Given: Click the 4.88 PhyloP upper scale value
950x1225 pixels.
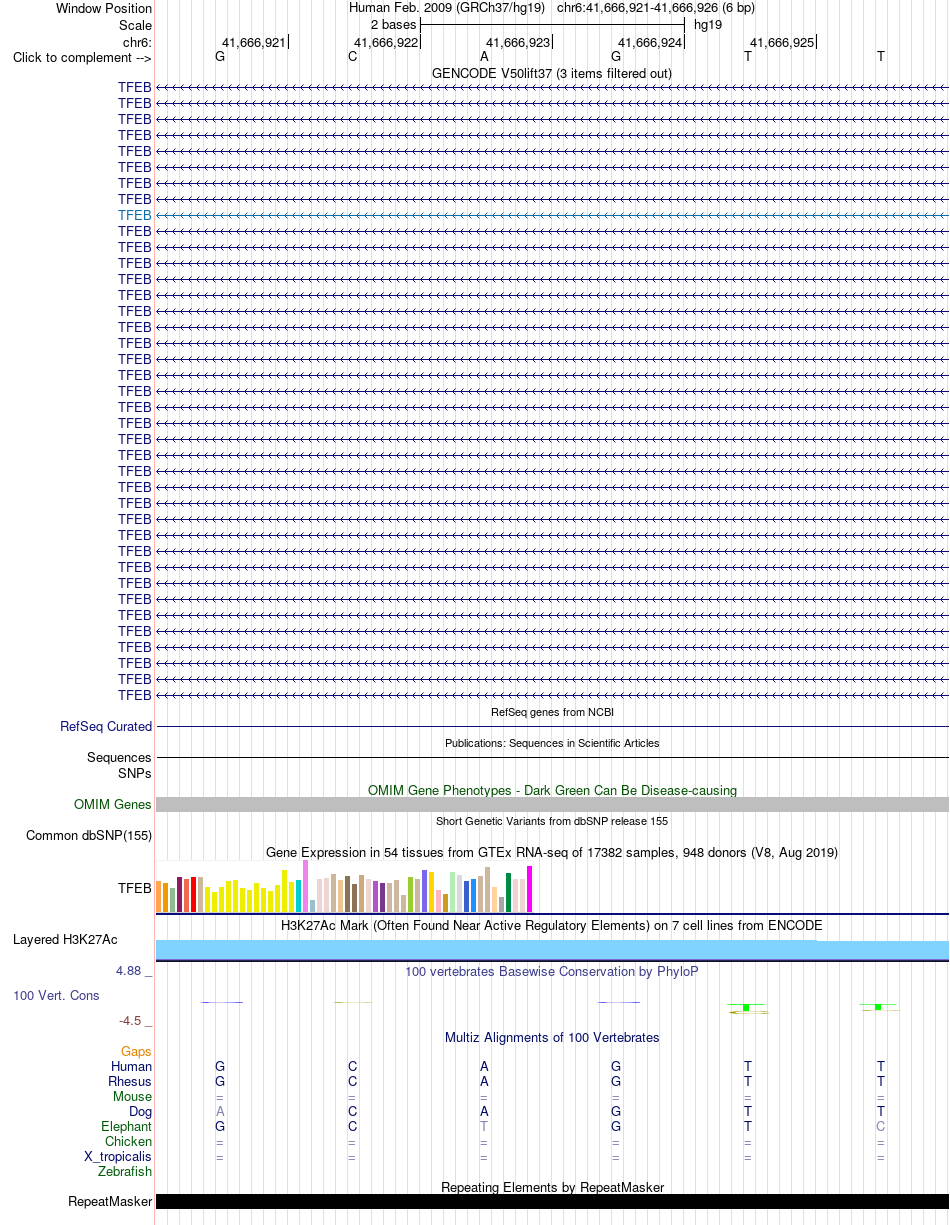Looking at the screenshot, I should point(134,970).
